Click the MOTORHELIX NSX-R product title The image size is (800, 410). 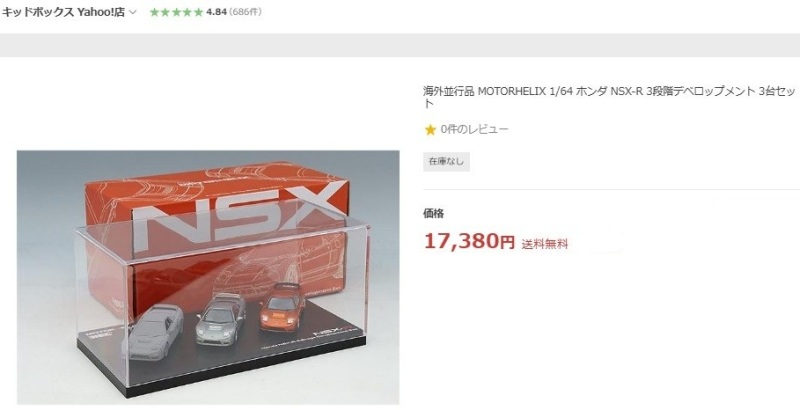click(609, 97)
